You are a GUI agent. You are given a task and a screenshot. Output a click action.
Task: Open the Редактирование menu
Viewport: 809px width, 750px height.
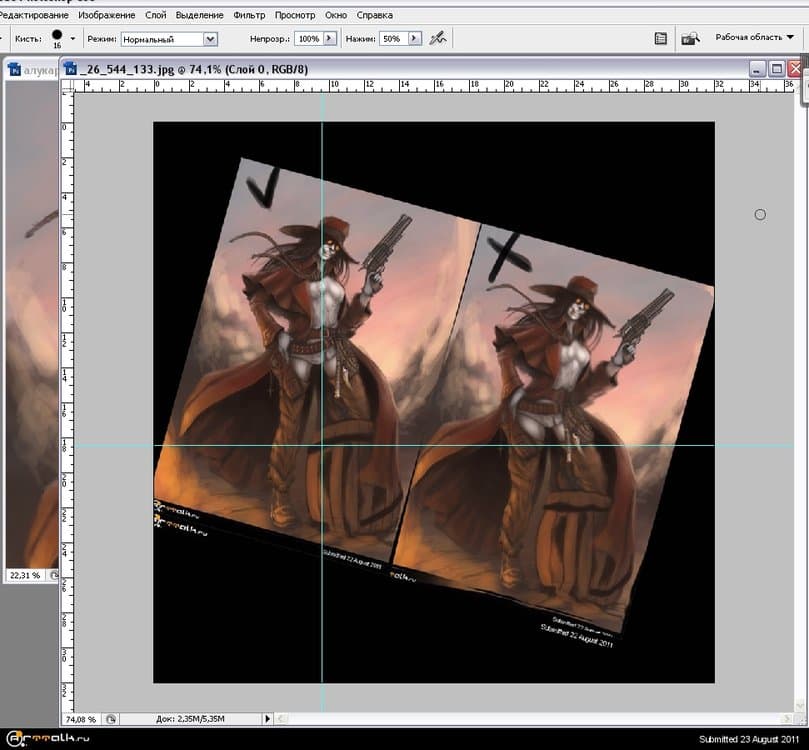pyautogui.click(x=34, y=15)
